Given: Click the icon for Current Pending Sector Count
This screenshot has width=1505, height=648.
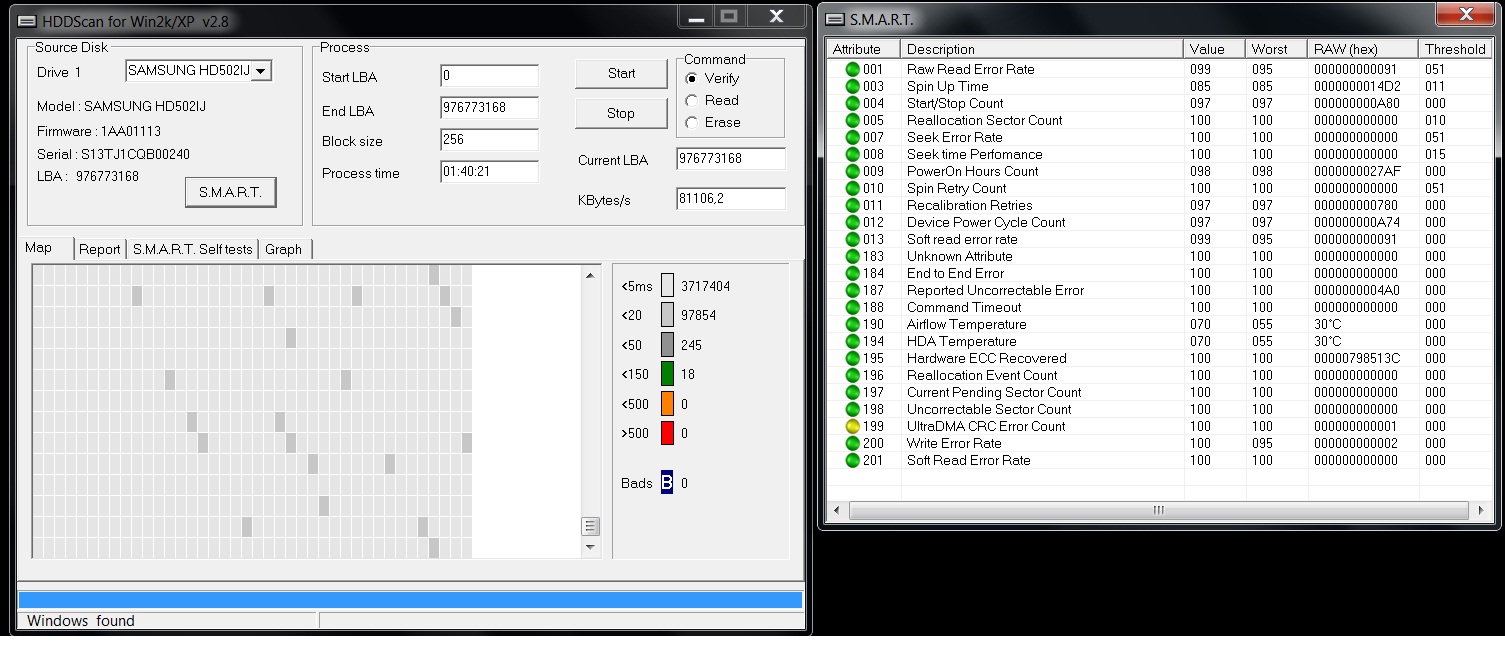Looking at the screenshot, I should 852,392.
